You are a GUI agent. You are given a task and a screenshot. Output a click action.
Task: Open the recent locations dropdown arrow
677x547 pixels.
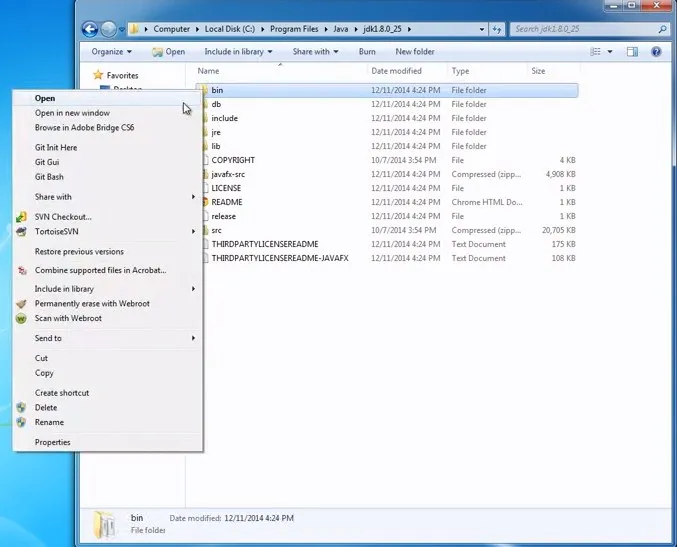122,30
